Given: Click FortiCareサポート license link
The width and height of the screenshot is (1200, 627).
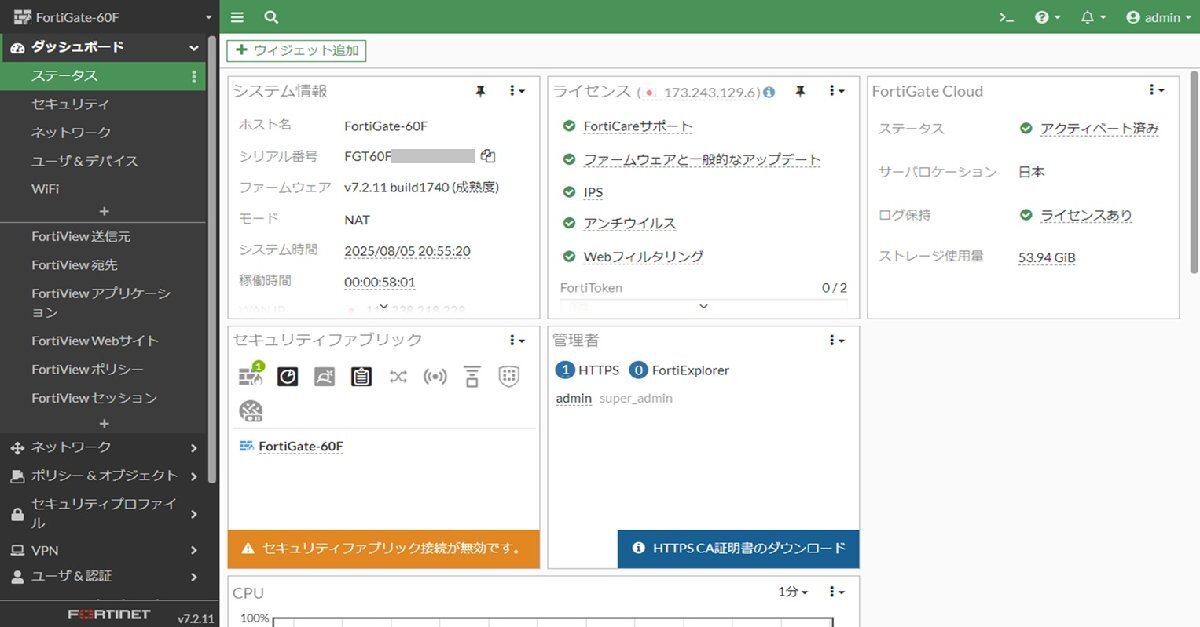Looking at the screenshot, I should 638,127.
